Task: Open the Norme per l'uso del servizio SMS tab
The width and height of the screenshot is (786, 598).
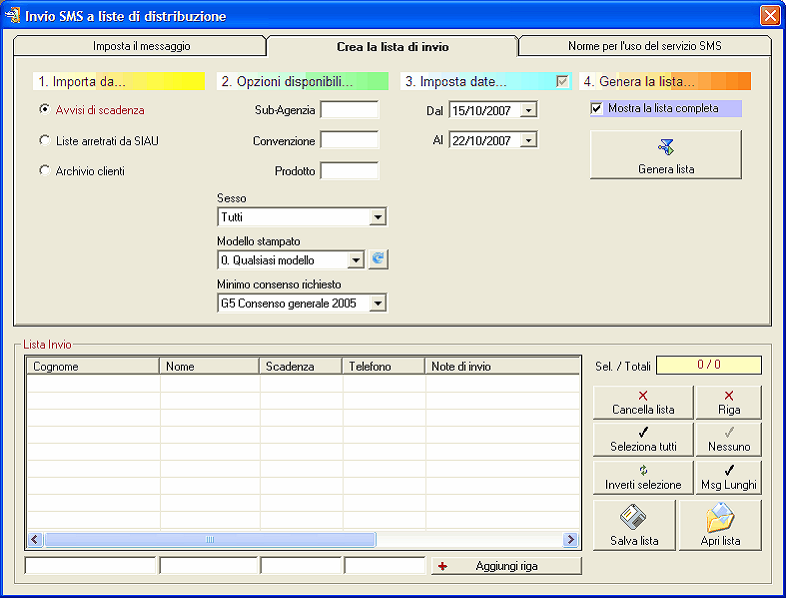Action: pyautogui.click(x=645, y=46)
